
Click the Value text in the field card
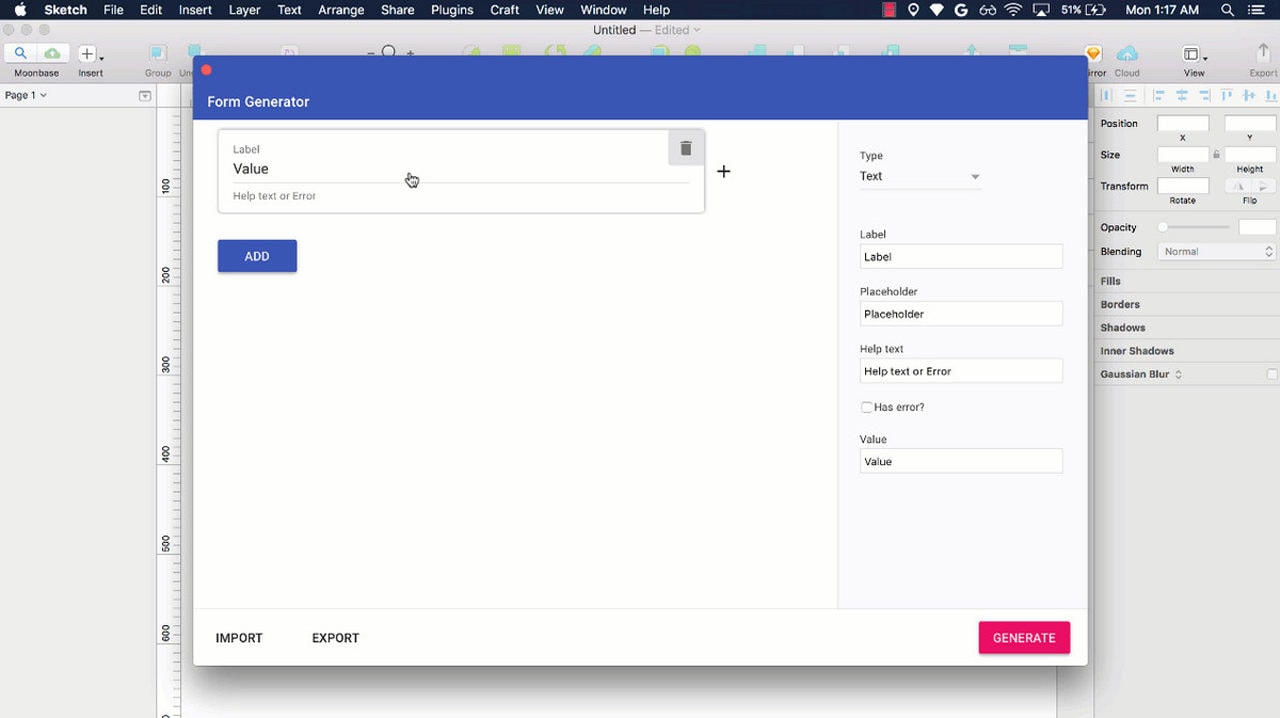click(x=251, y=169)
